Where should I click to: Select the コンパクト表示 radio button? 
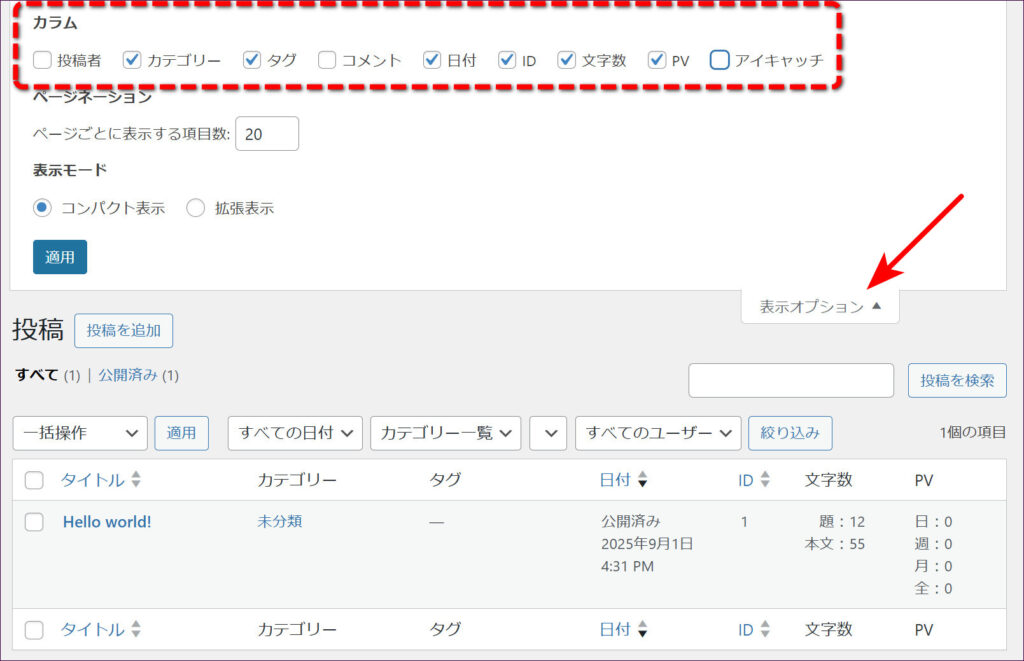coord(42,208)
